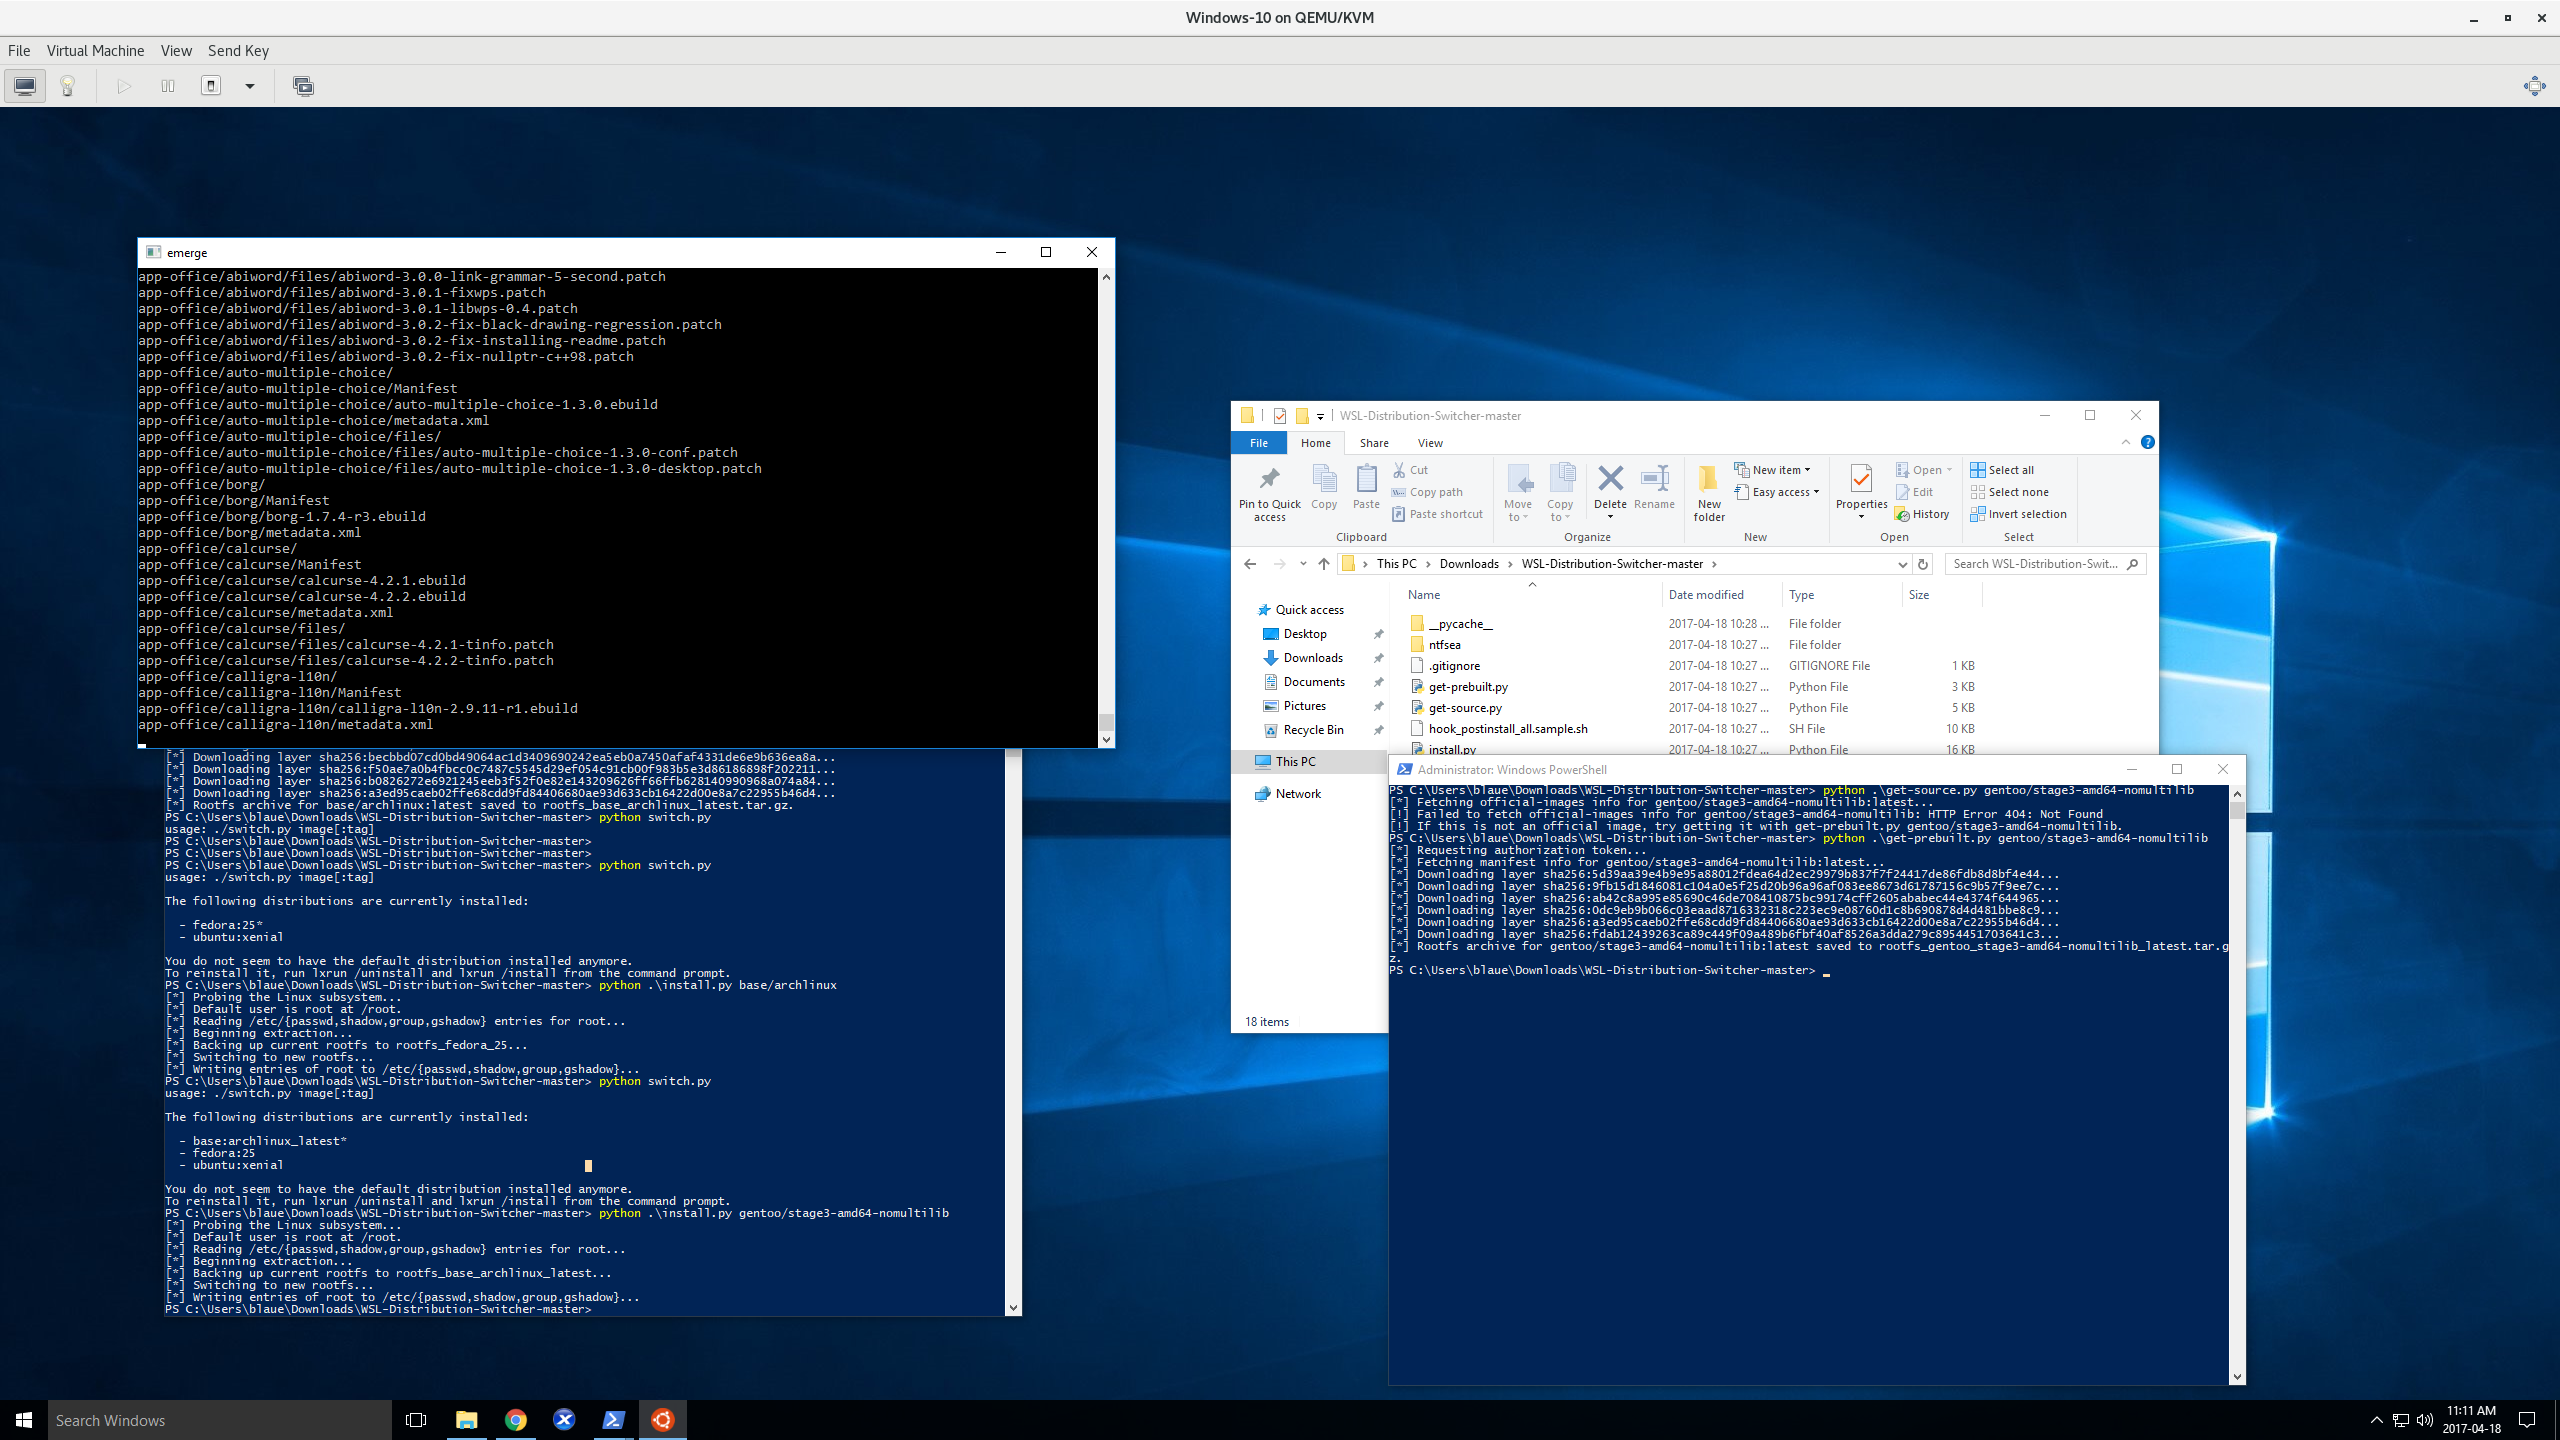The width and height of the screenshot is (2560, 1440).
Task: Click the Paste icon in Explorer ribbon
Action: (1366, 487)
